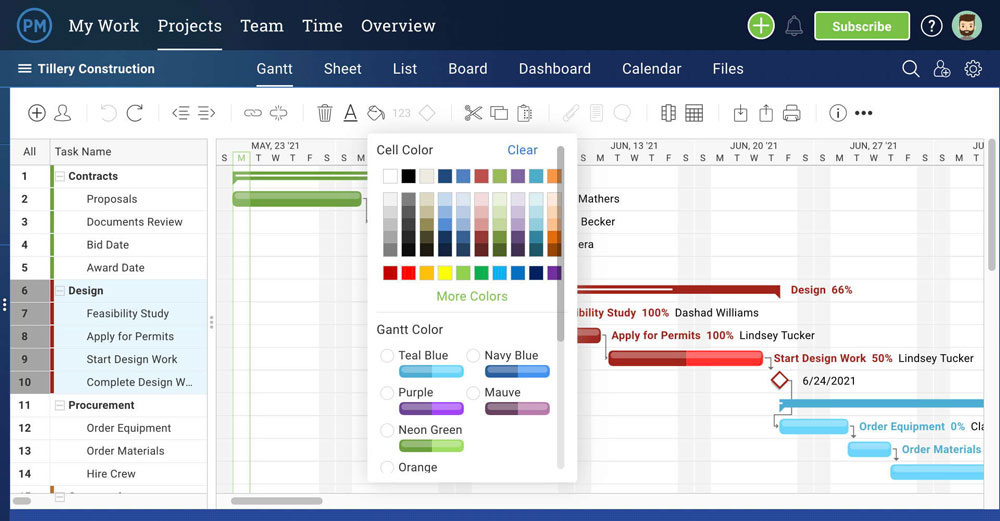Pick the black cell color swatch
The width and height of the screenshot is (1000, 521).
pos(409,176)
